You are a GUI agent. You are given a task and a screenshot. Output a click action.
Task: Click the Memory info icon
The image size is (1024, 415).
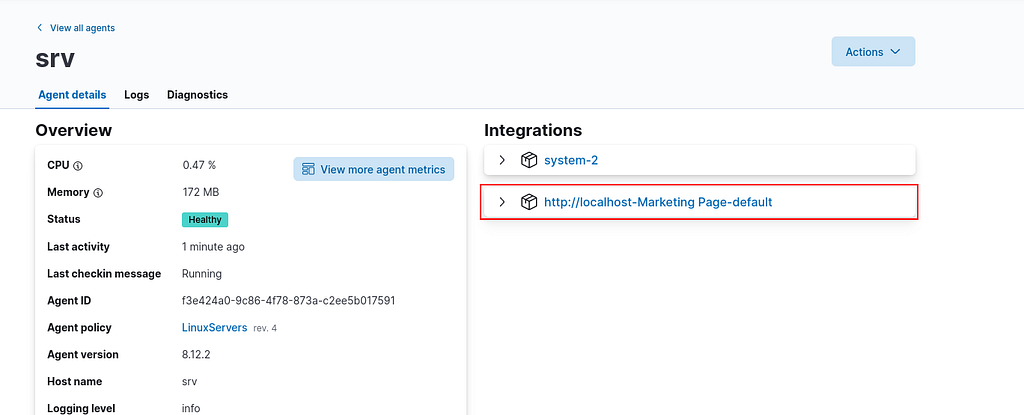[99, 193]
